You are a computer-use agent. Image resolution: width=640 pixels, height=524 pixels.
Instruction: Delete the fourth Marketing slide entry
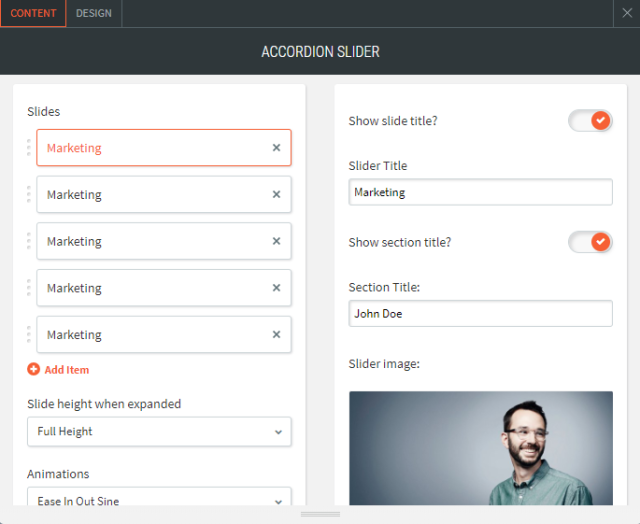[x=277, y=288]
